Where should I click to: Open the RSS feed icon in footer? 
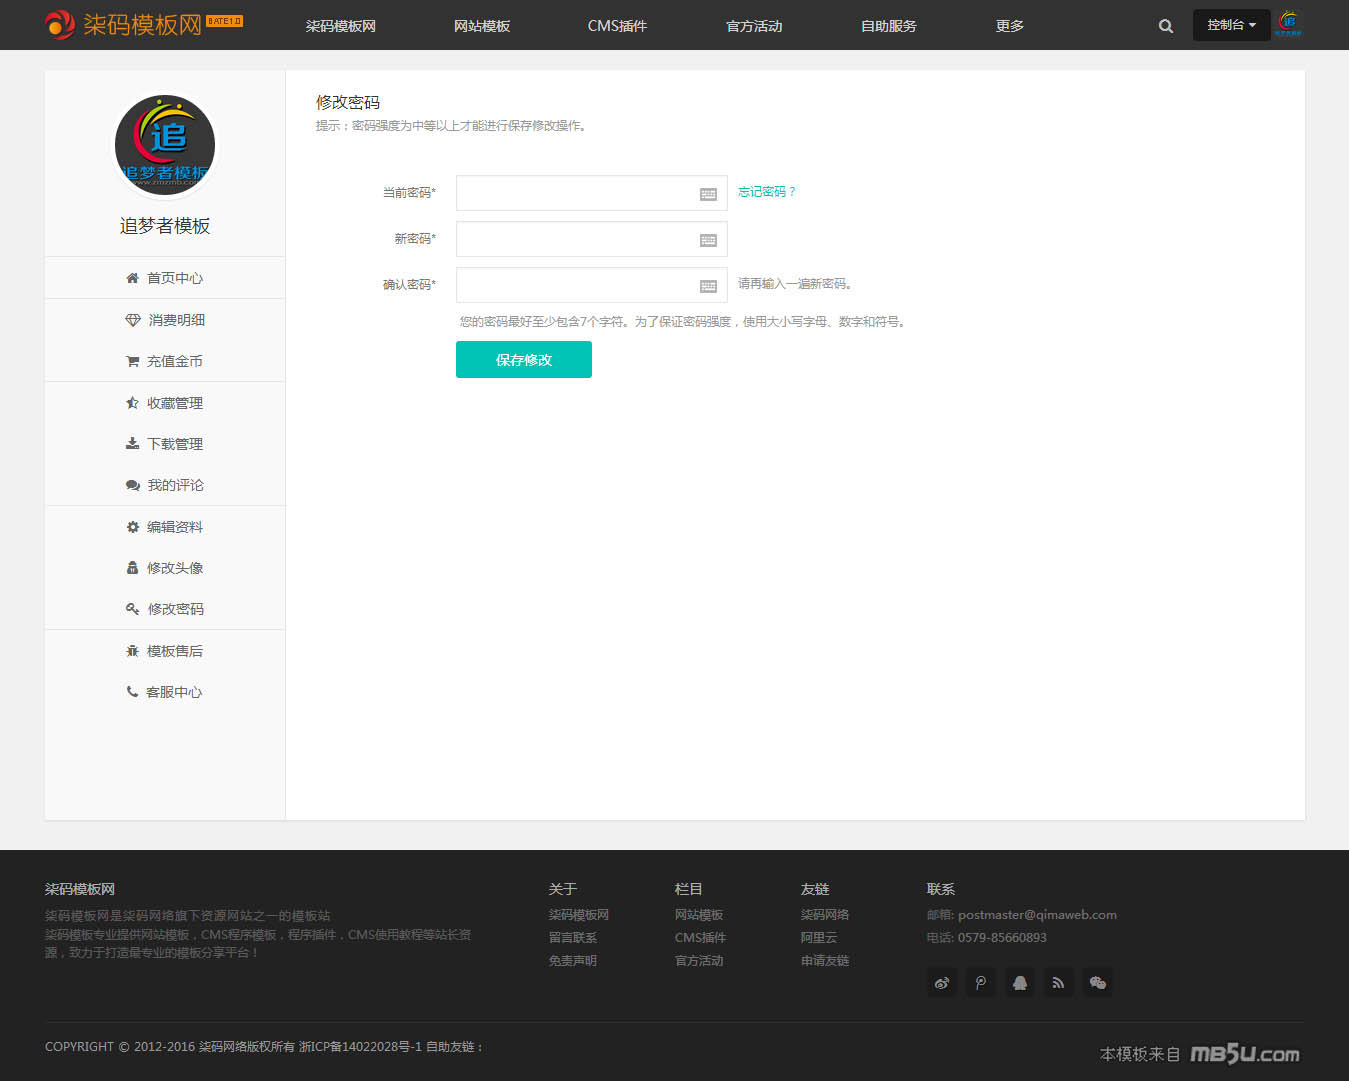(1058, 983)
